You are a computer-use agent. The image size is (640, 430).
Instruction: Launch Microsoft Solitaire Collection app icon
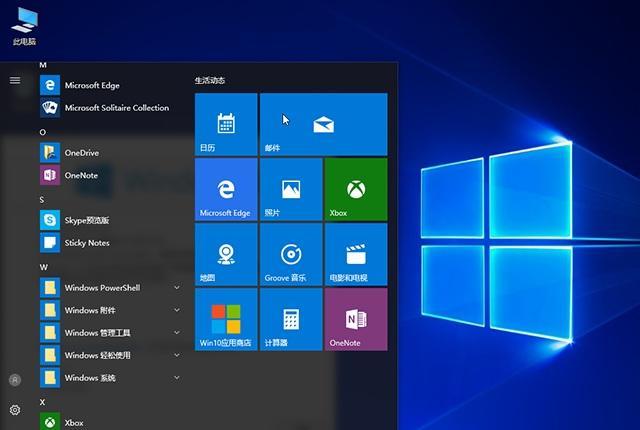50,108
